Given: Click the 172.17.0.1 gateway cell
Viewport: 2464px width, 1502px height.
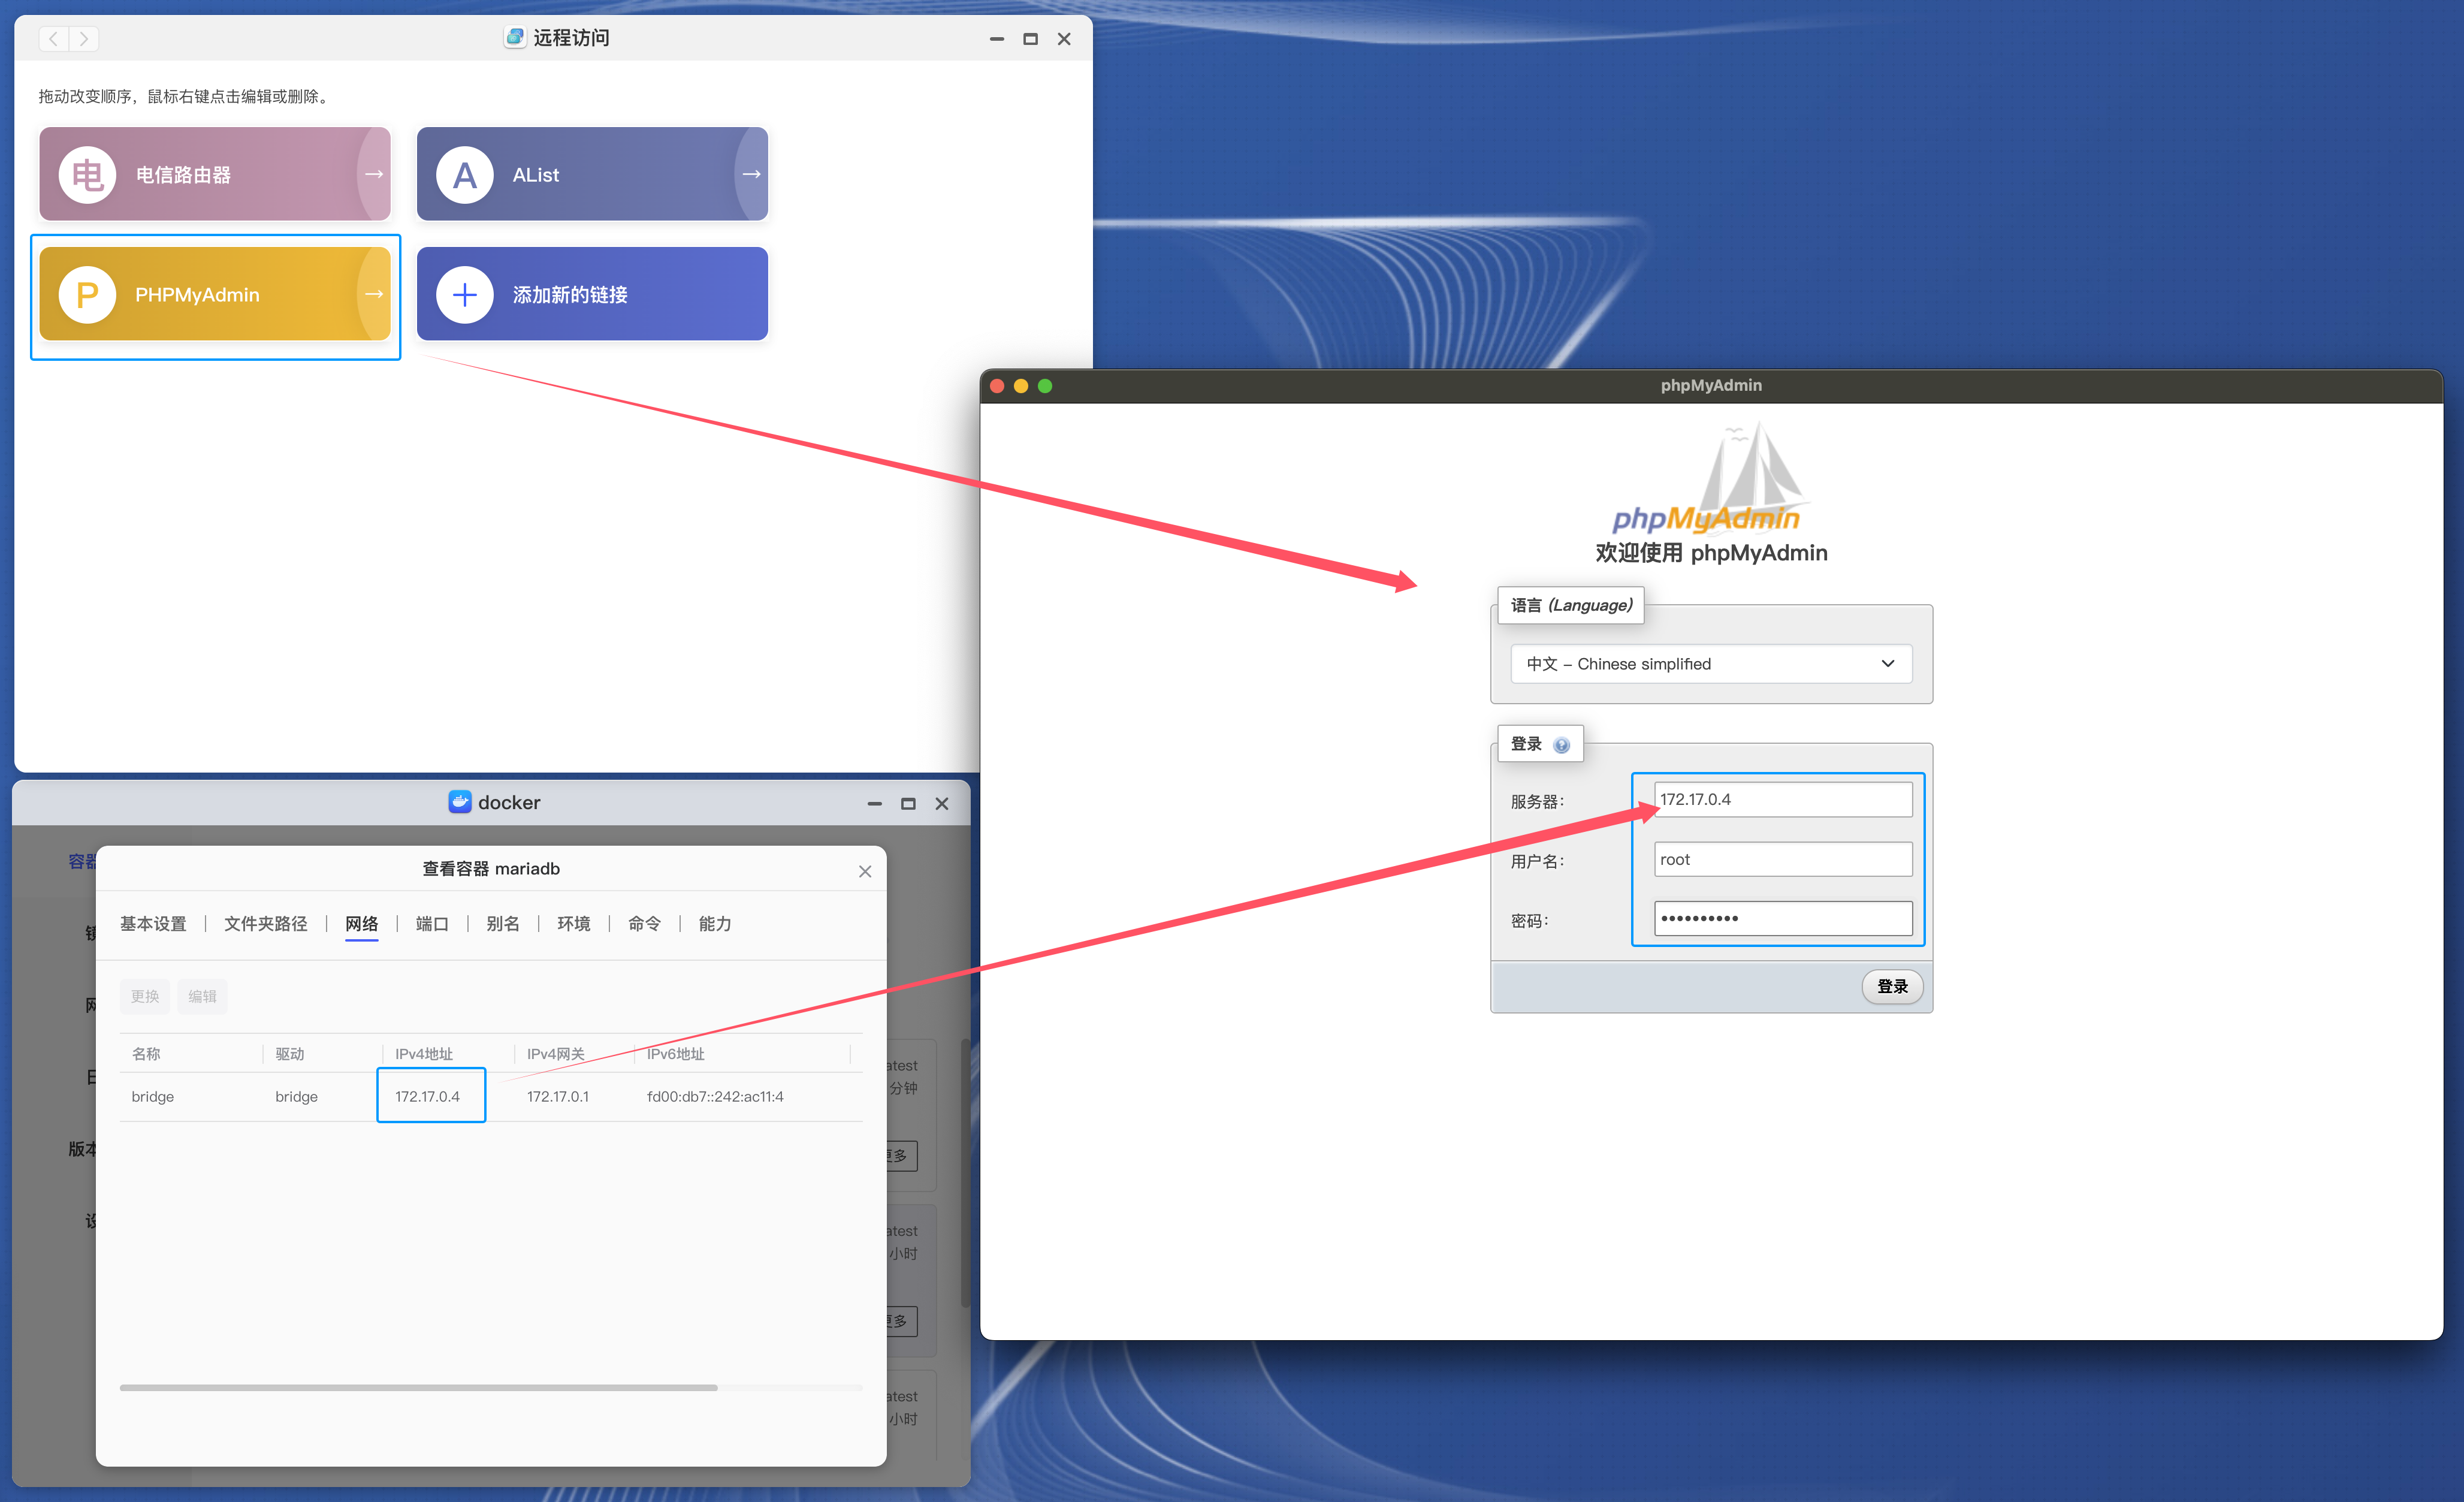Looking at the screenshot, I should (x=558, y=1097).
